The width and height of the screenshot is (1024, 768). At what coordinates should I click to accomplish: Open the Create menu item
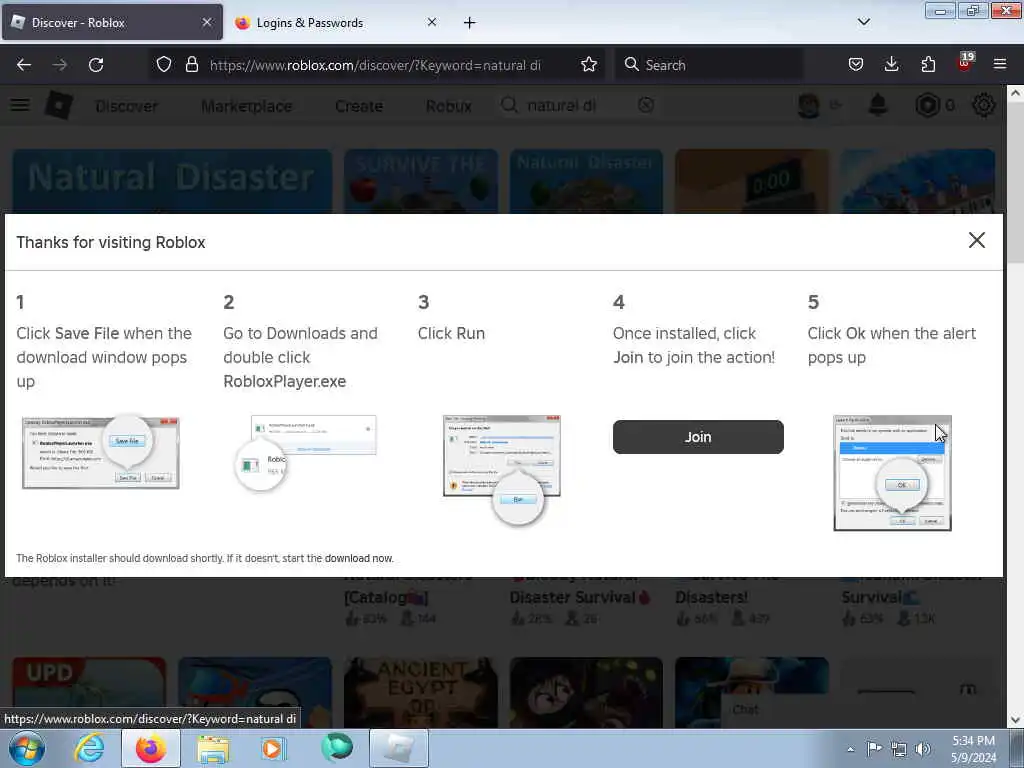click(x=359, y=106)
